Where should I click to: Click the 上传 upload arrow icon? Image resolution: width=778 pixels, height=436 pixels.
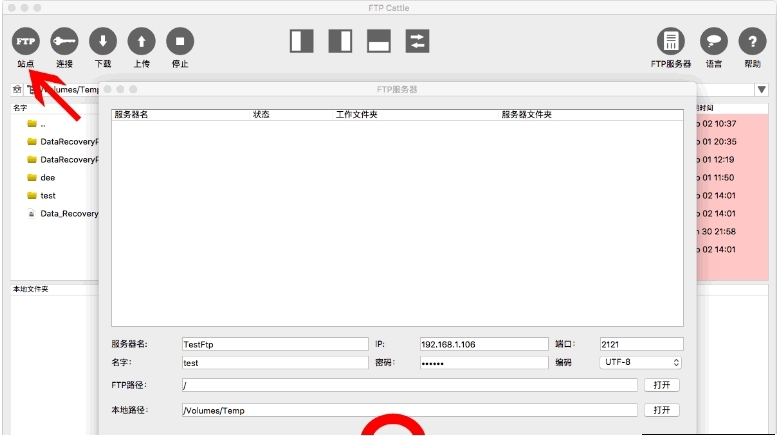141,41
